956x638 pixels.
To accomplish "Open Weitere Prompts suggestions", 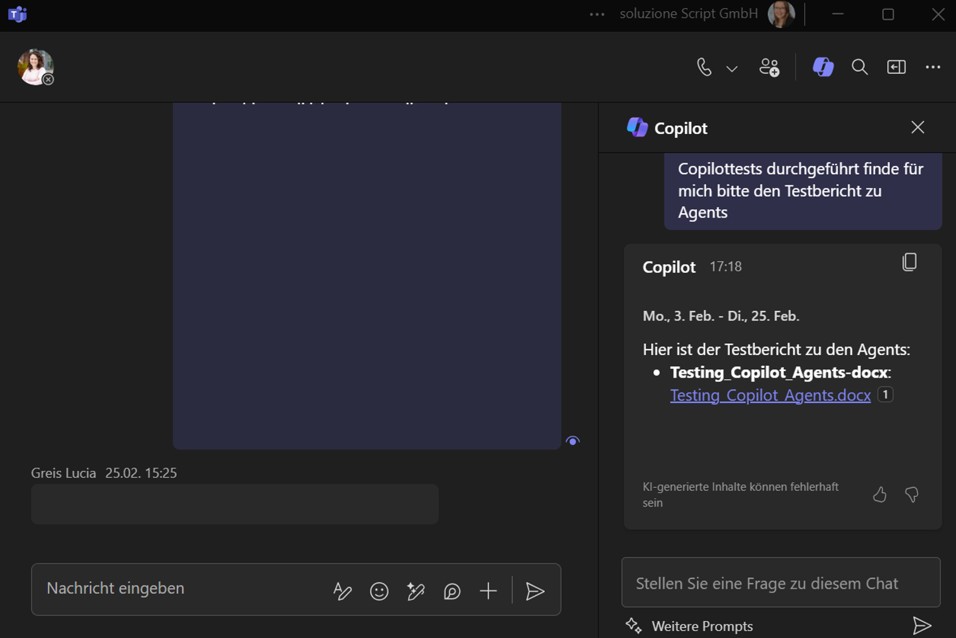I will click(x=690, y=626).
